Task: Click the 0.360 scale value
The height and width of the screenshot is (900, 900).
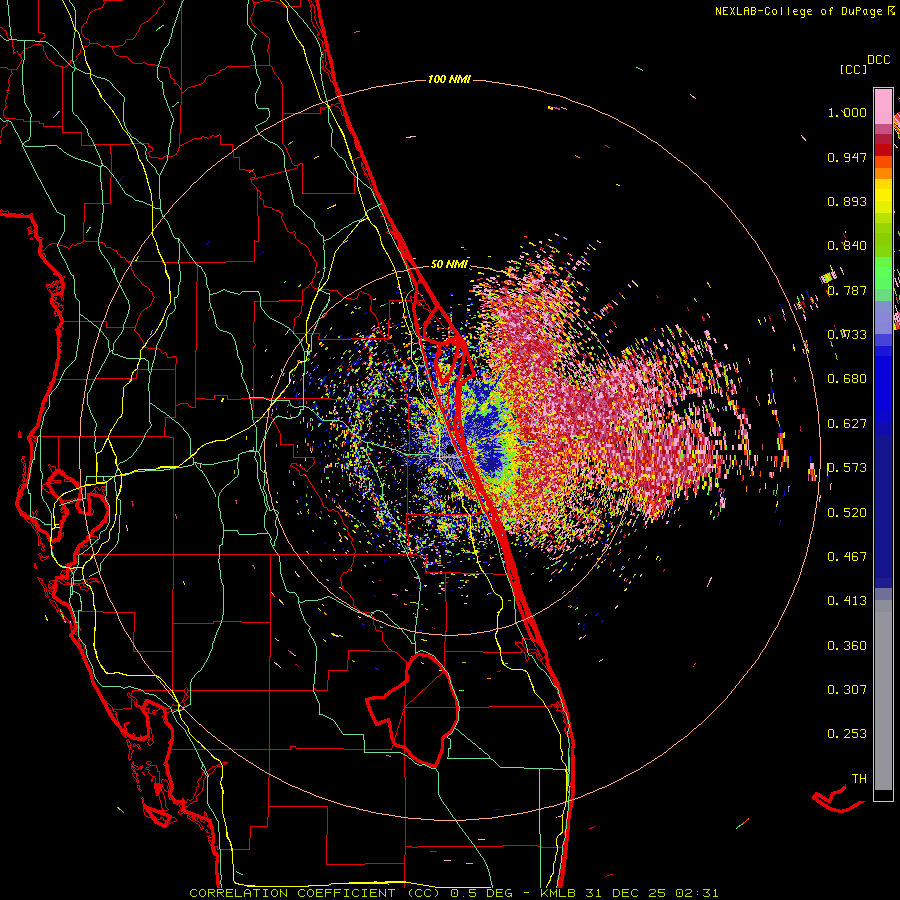Action: (x=847, y=646)
